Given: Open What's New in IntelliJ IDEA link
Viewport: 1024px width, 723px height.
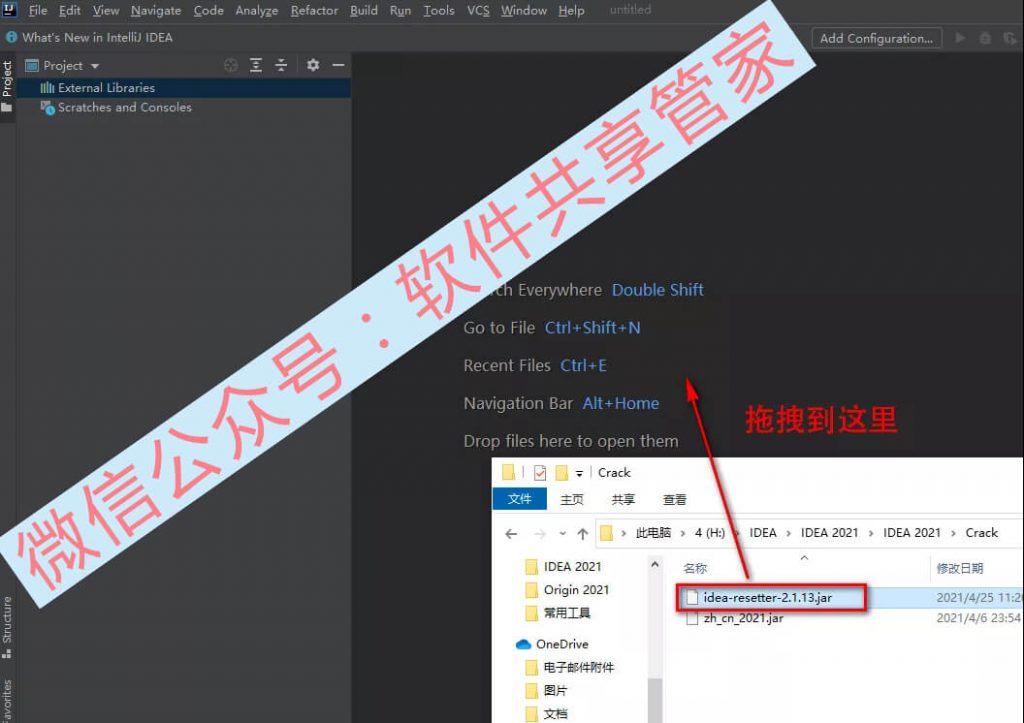Looking at the screenshot, I should (x=97, y=37).
